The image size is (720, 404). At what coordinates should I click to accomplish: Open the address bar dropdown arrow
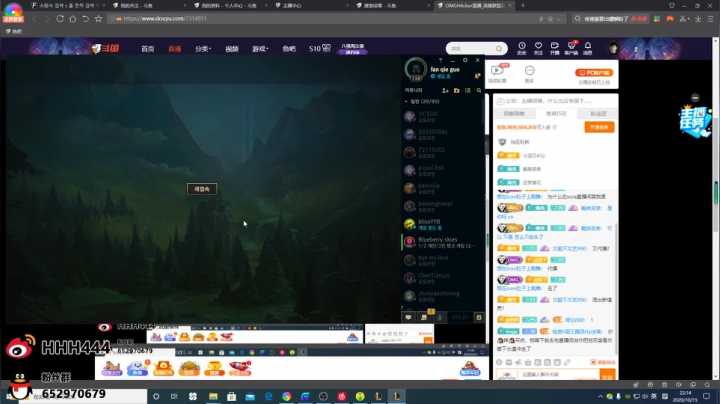coord(559,19)
